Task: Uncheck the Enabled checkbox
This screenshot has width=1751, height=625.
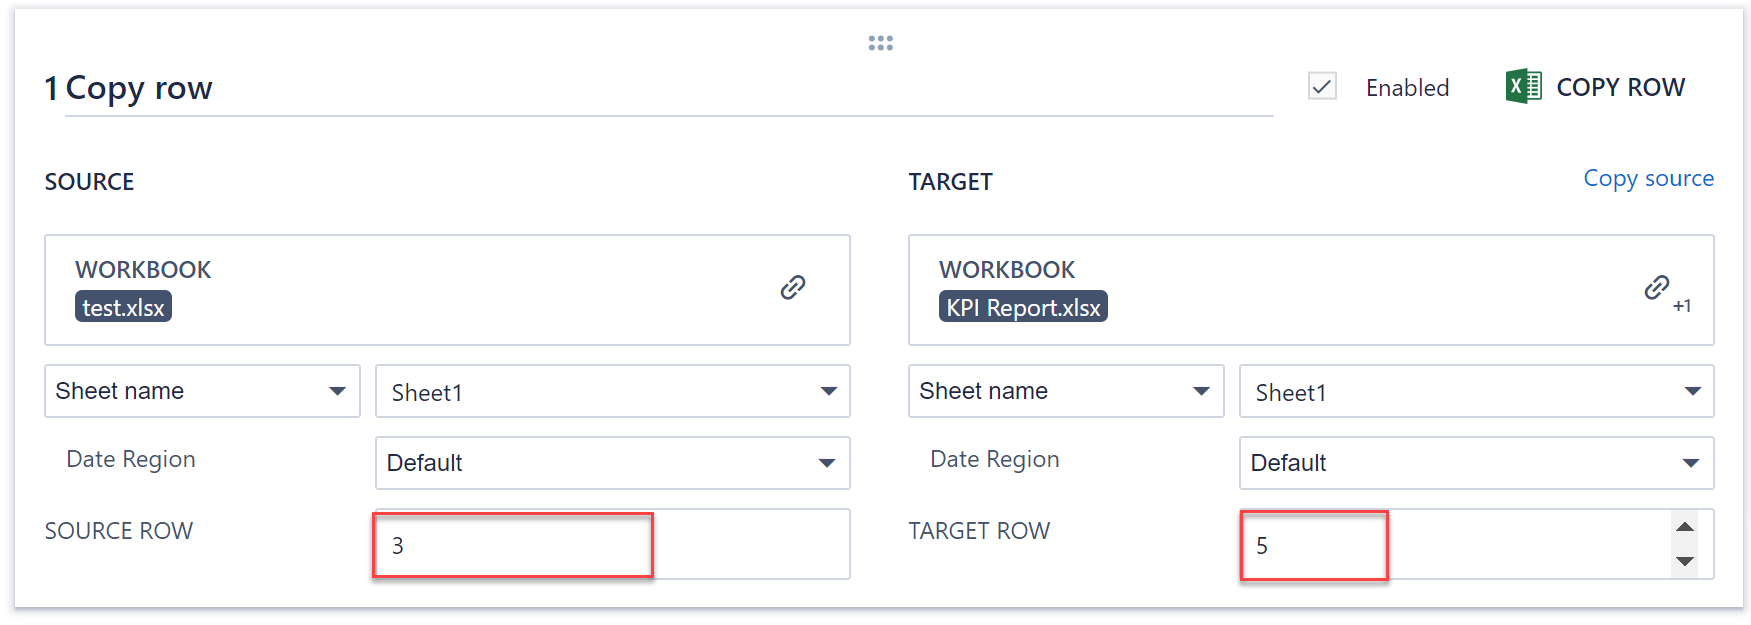Action: click(1322, 87)
